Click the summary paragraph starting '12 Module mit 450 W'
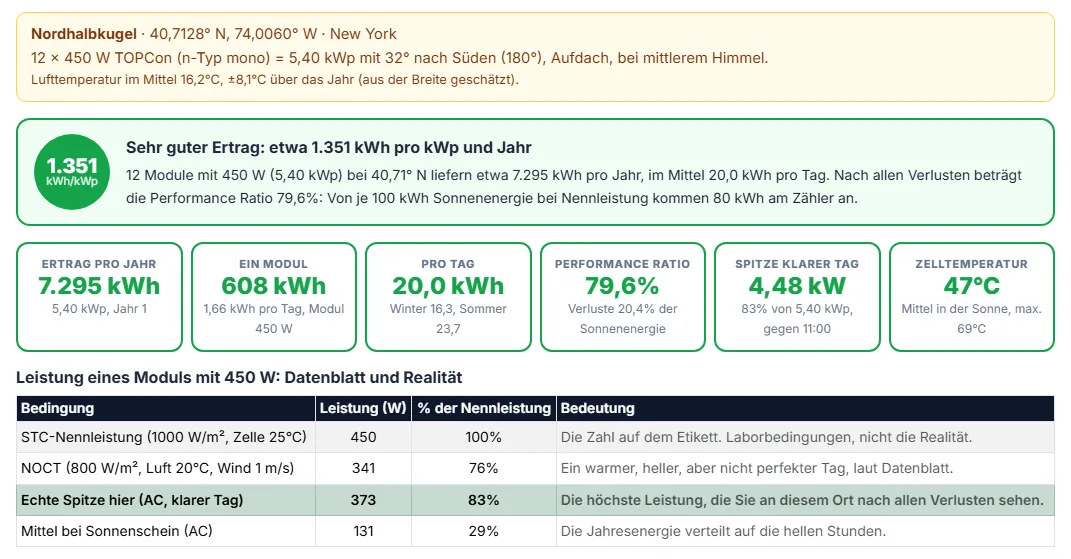 click(574, 187)
